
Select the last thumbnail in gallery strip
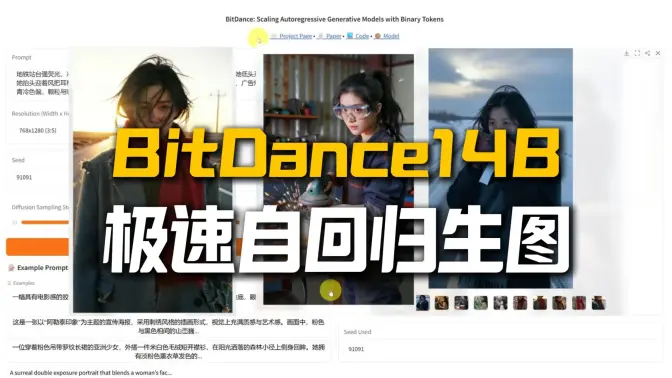tap(598, 303)
